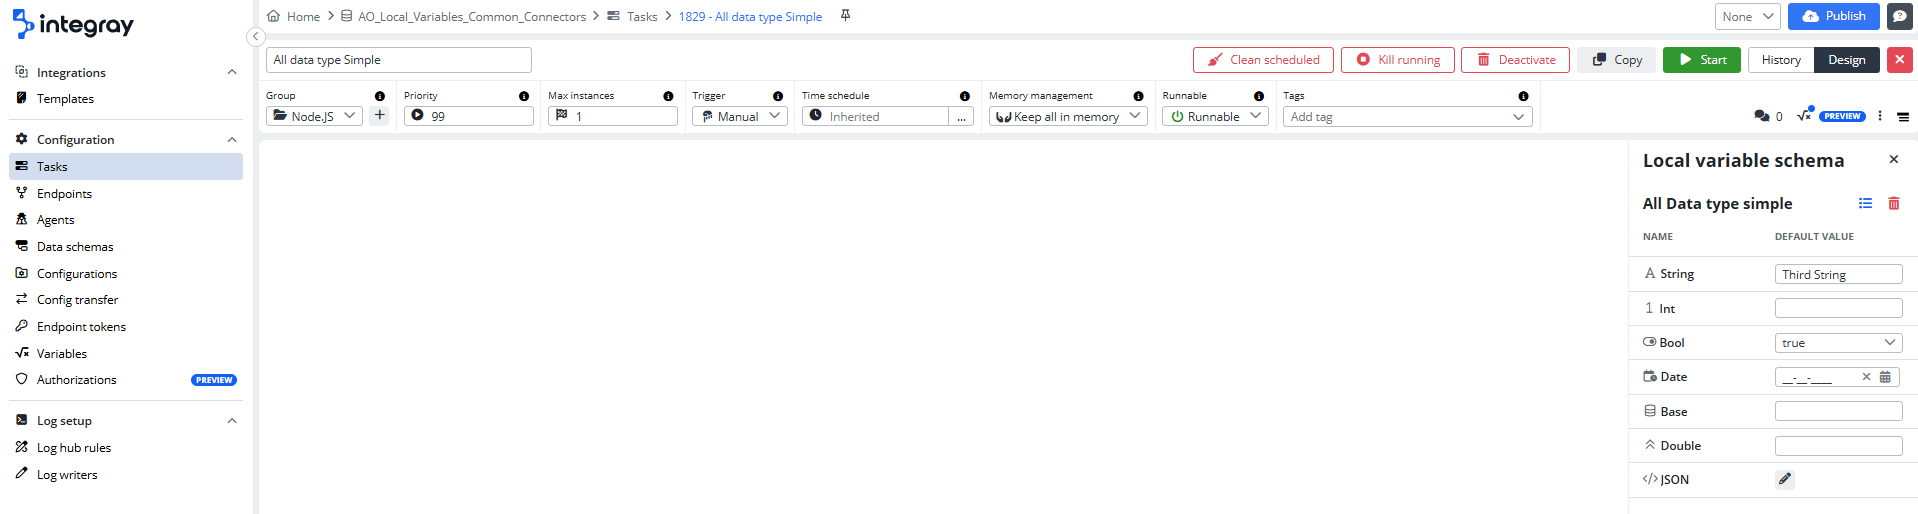1918x514 pixels.
Task: Switch to the History view
Action: [1780, 60]
